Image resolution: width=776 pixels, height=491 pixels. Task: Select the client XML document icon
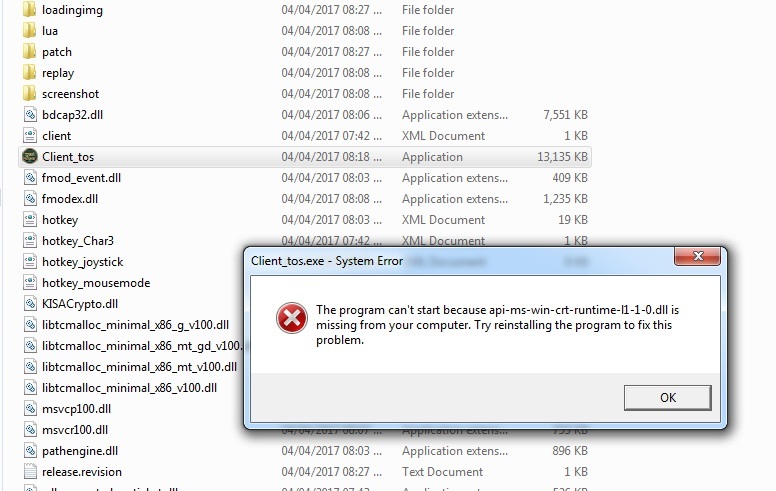tap(30, 136)
